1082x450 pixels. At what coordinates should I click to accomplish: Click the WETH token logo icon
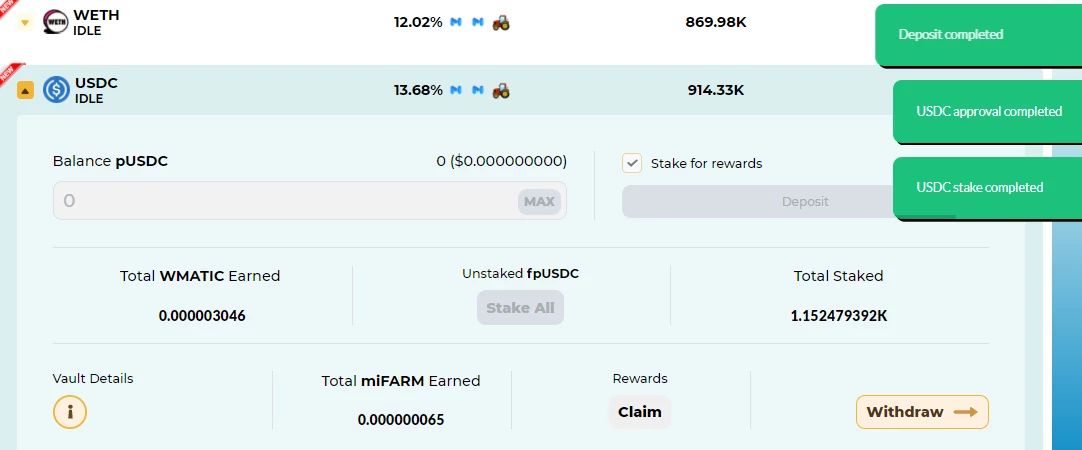(x=56, y=22)
